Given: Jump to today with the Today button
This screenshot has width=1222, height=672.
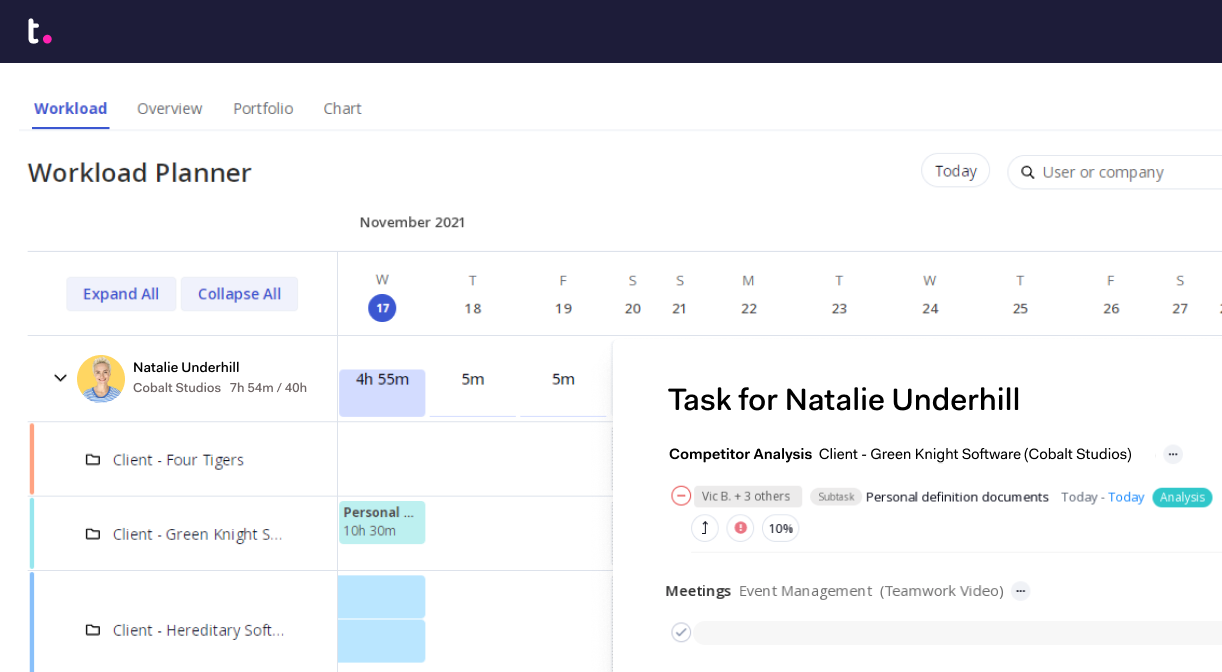Looking at the screenshot, I should pos(955,171).
